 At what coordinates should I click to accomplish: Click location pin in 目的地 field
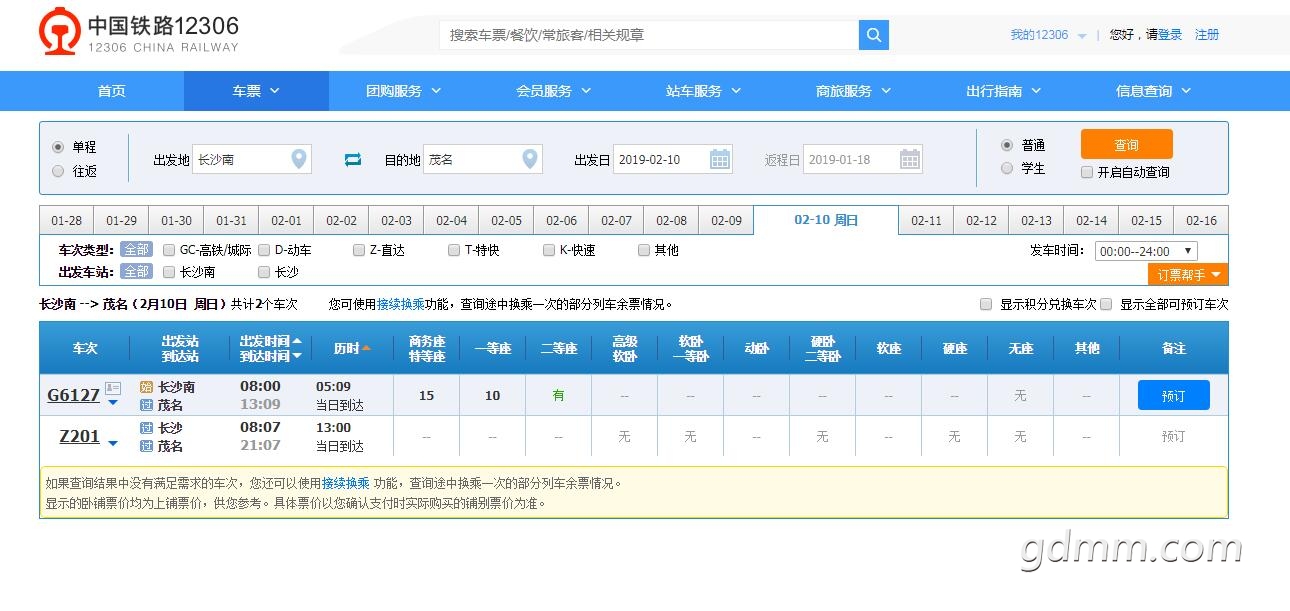pyautogui.click(x=530, y=159)
